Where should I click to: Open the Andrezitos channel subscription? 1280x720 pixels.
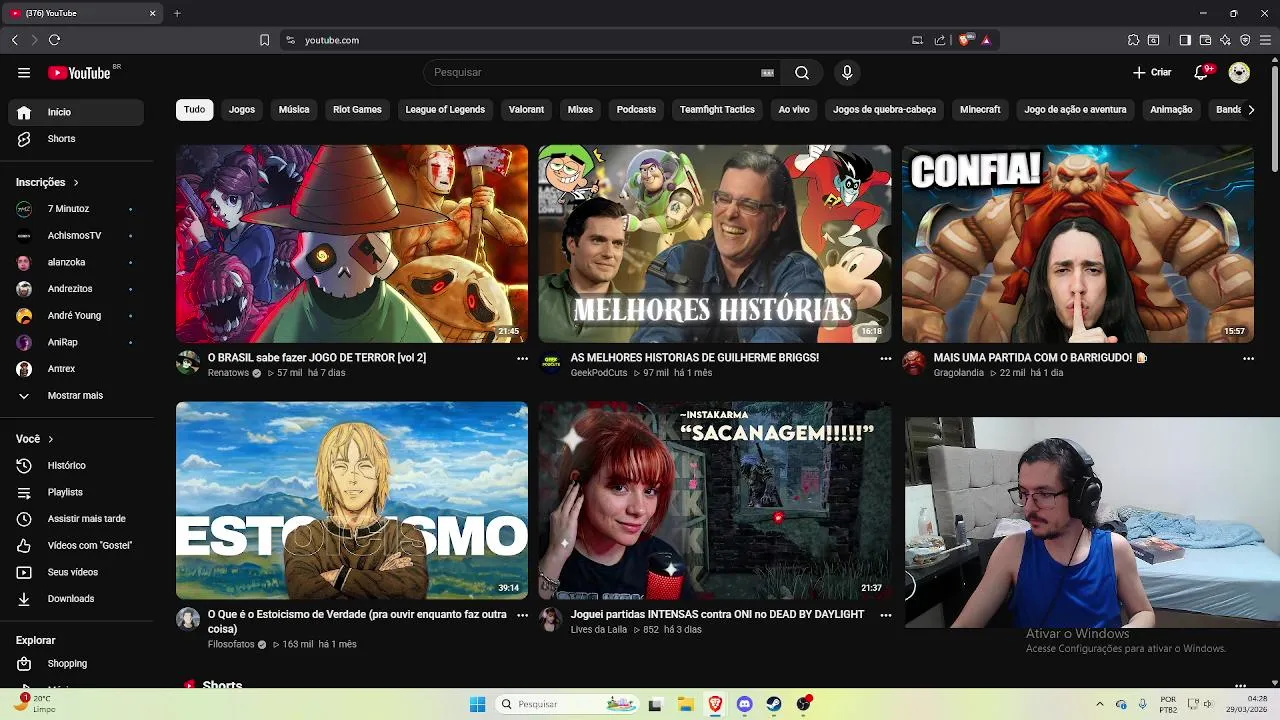click(76, 289)
